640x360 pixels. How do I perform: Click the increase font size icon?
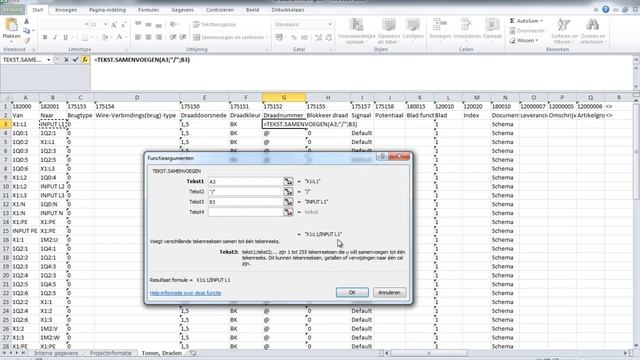pos(114,25)
